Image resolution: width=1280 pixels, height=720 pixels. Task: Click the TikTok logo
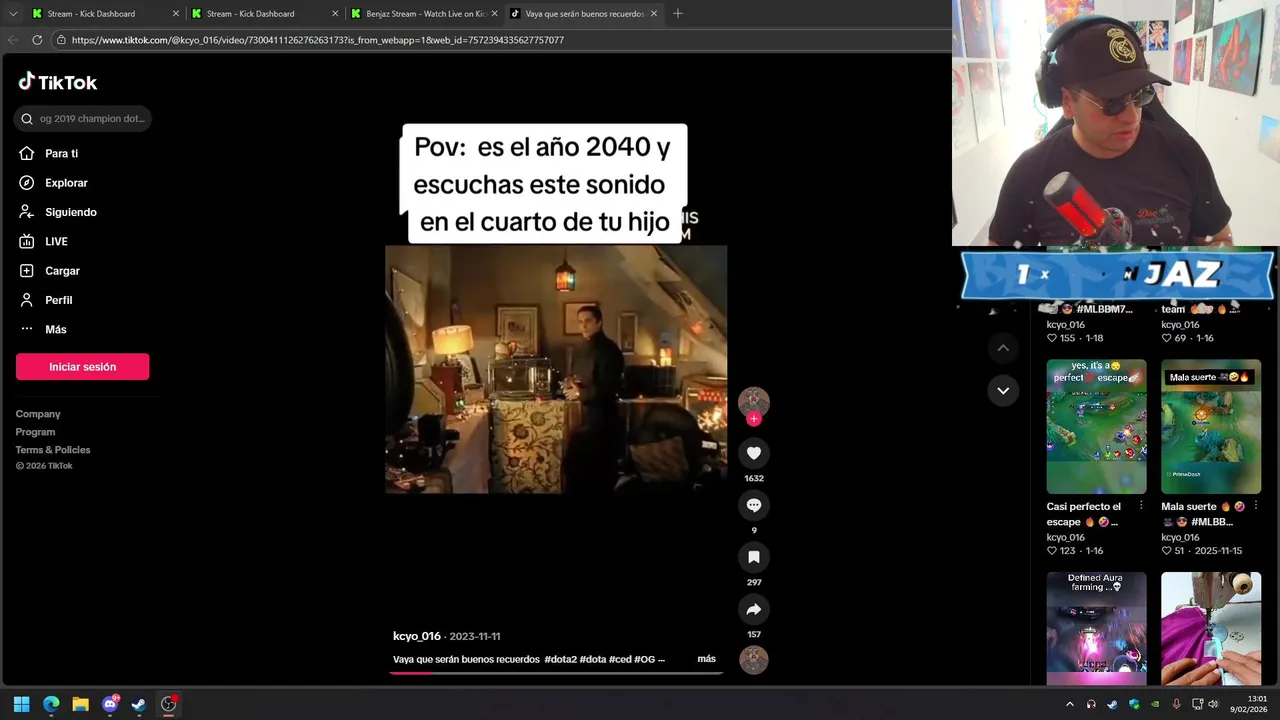(x=57, y=82)
